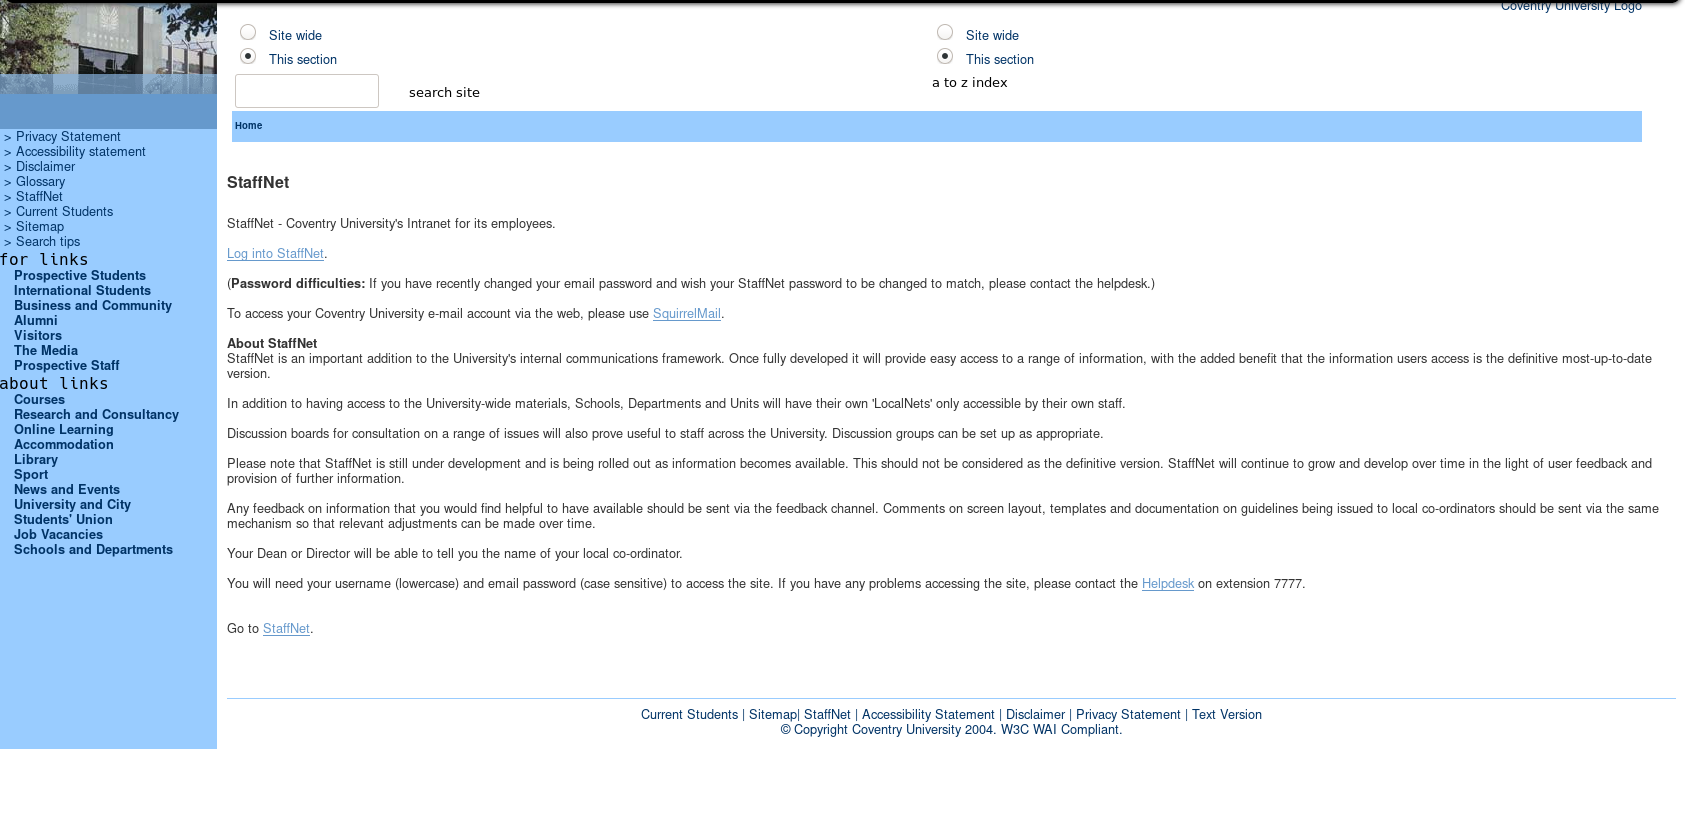1685x825 pixels.
Task: Select the right This section radio button
Action: coord(945,57)
